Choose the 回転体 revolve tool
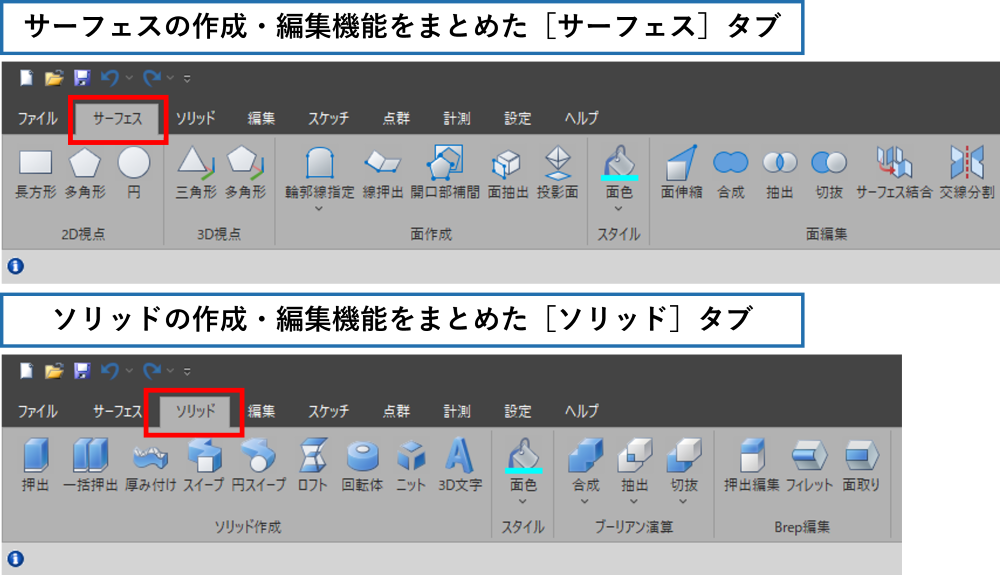The width and height of the screenshot is (1000, 575). pyautogui.click(x=362, y=464)
